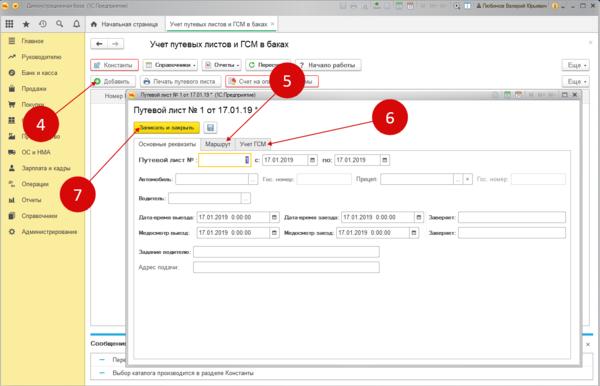Expand the Справочники dropdown
600x386 pixels.
[x=170, y=65]
